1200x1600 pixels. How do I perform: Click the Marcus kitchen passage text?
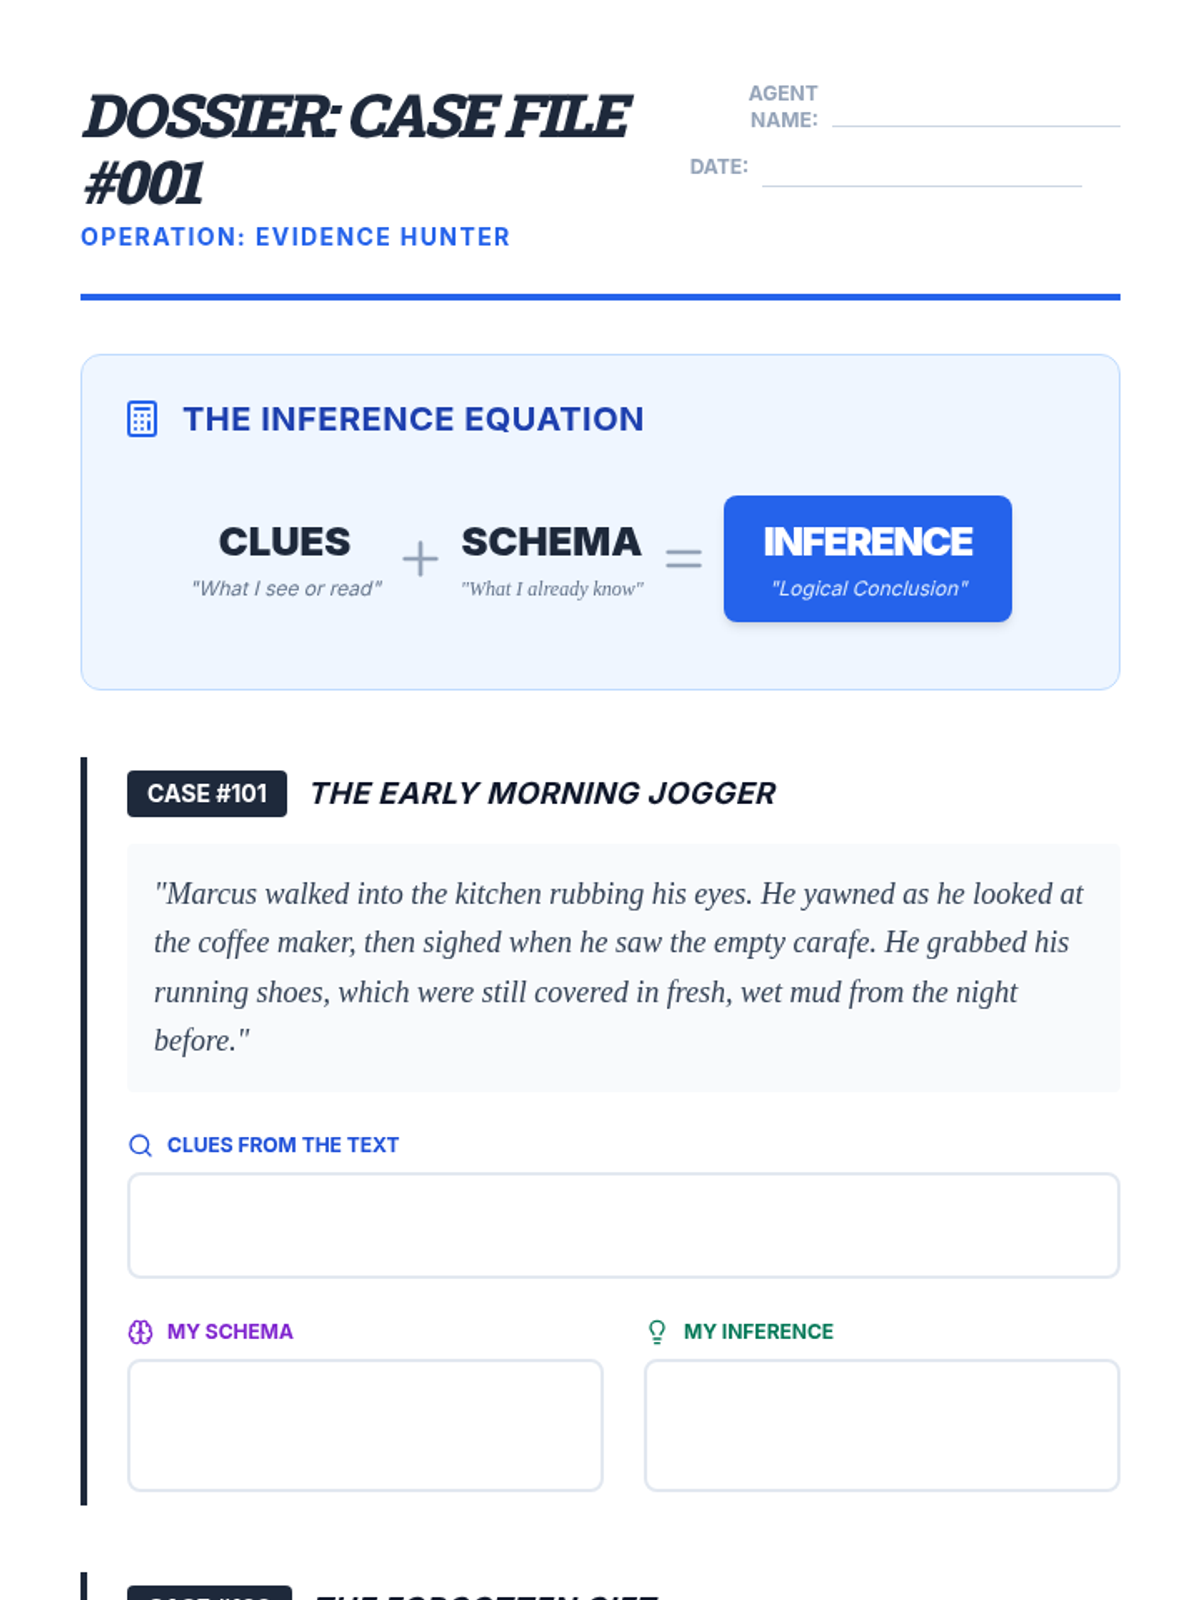pyautogui.click(x=618, y=967)
